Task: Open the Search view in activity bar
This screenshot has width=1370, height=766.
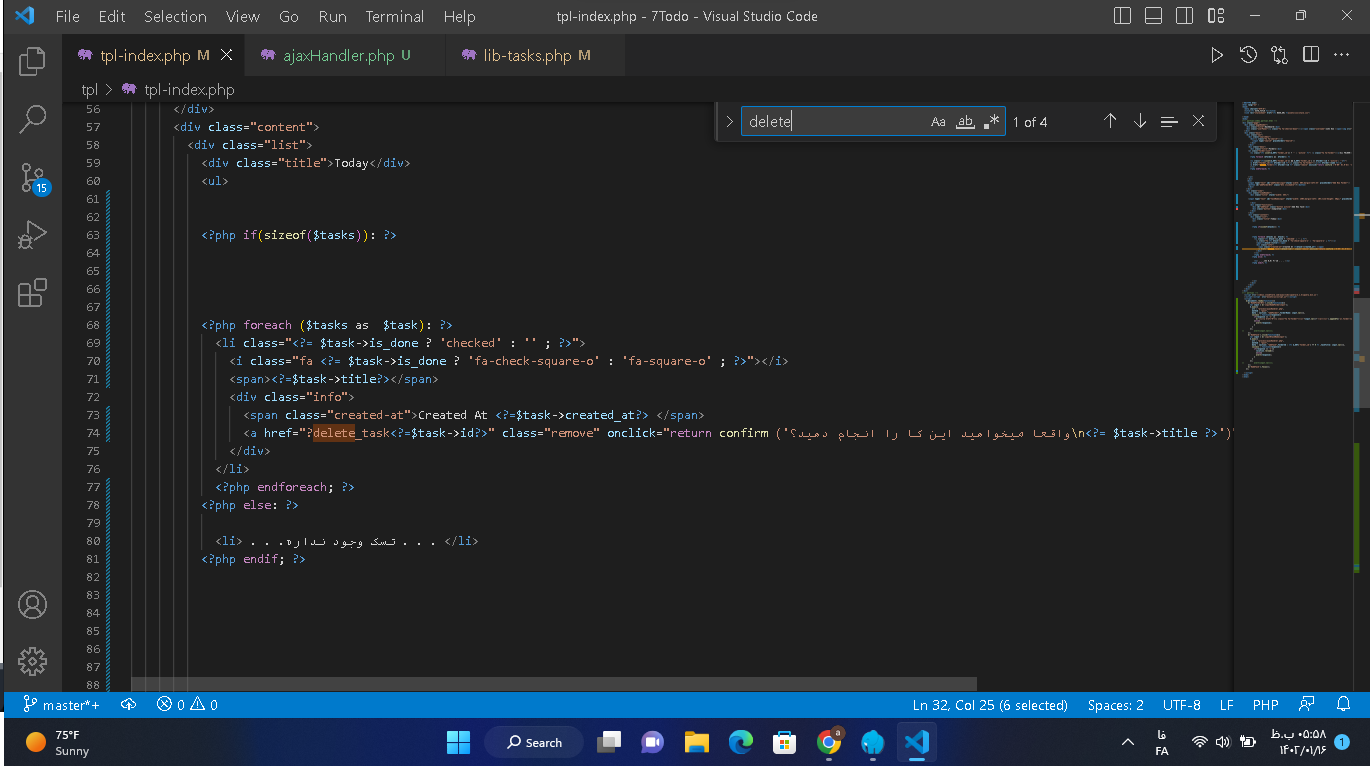Action: [32, 120]
